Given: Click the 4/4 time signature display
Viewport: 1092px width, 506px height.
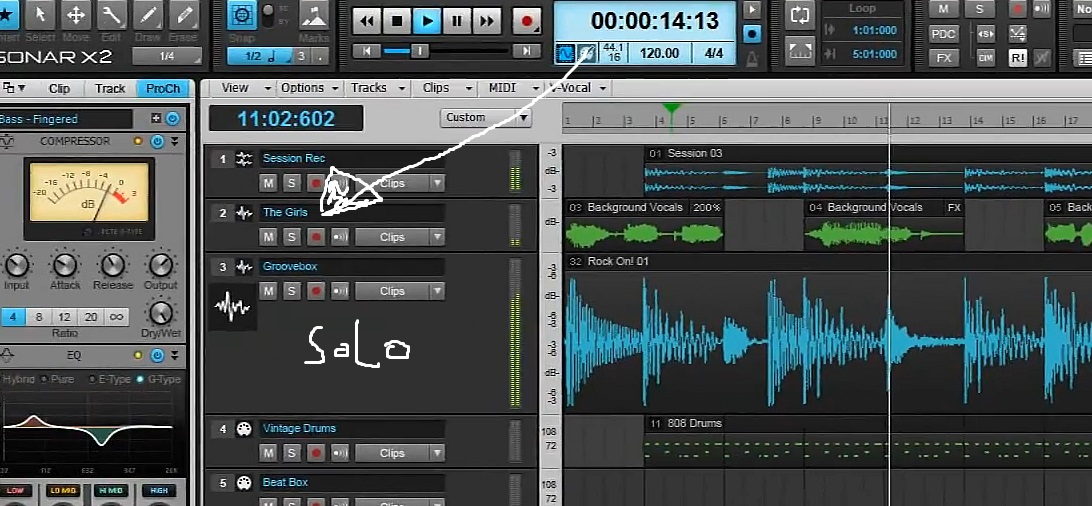Looking at the screenshot, I should pyautogui.click(x=714, y=54).
